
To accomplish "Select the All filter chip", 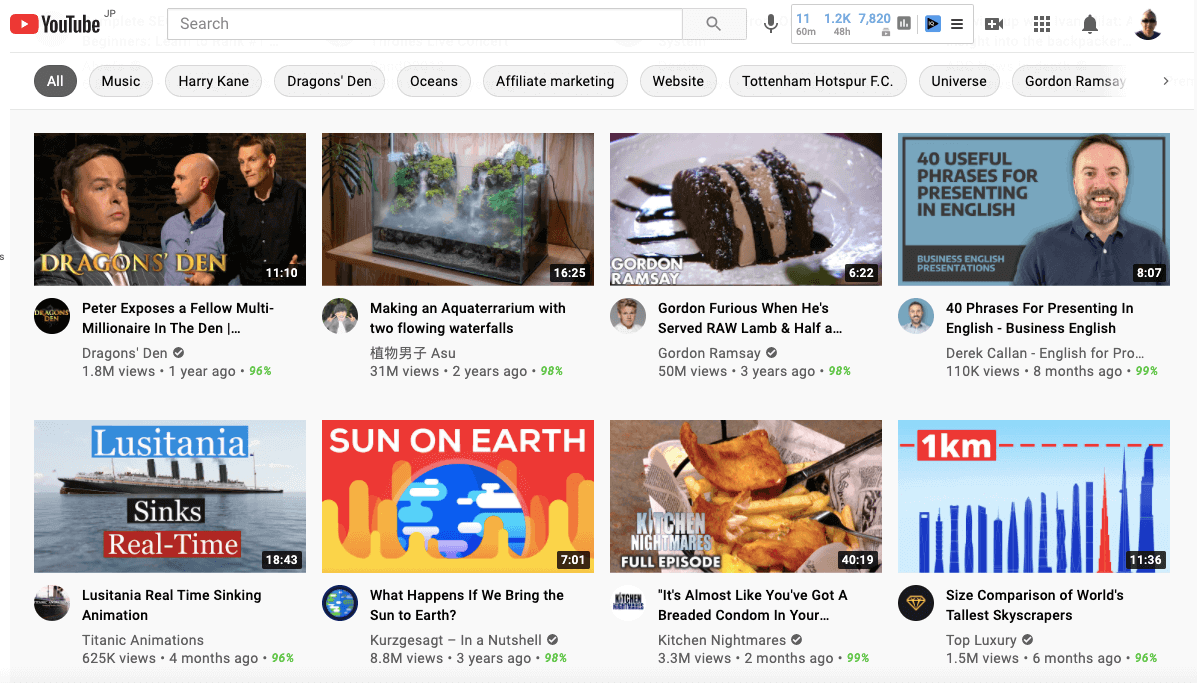I will tap(55, 81).
